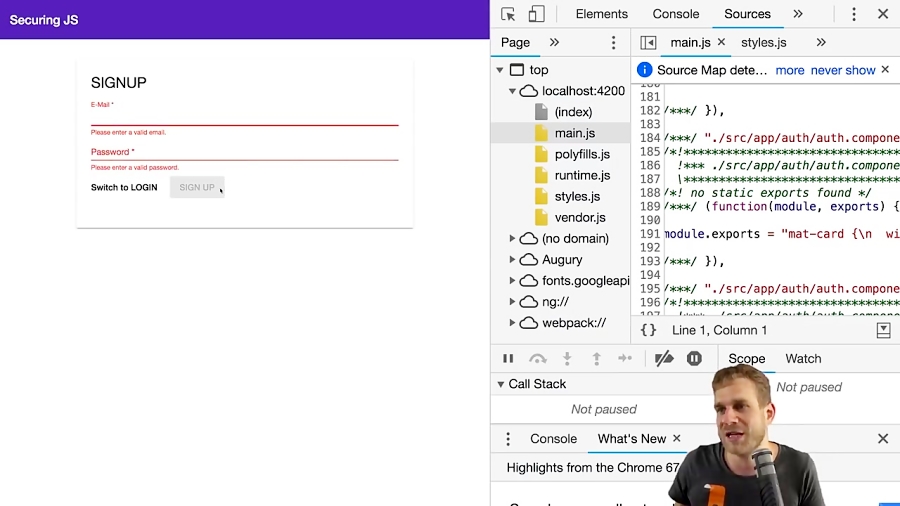
Task: Click the 'never show' link
Action: (843, 70)
